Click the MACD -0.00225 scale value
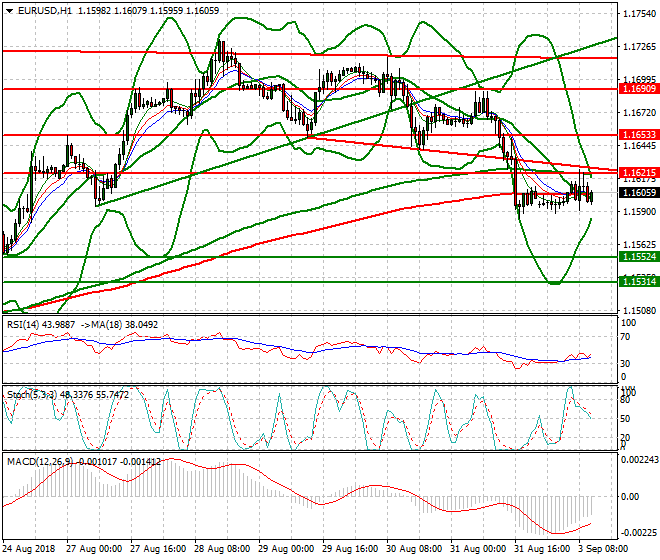Viewport: 660px width, 560px height. [639, 533]
